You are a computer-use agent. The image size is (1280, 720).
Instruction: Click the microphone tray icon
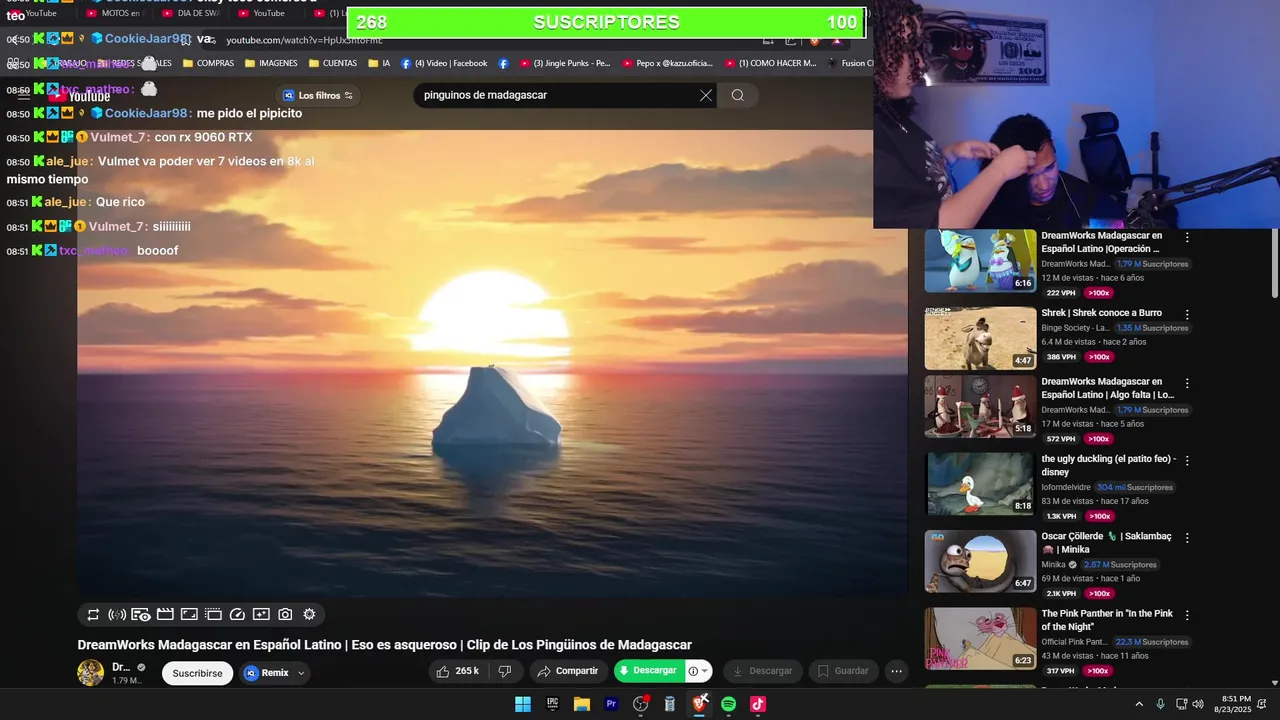1160,704
